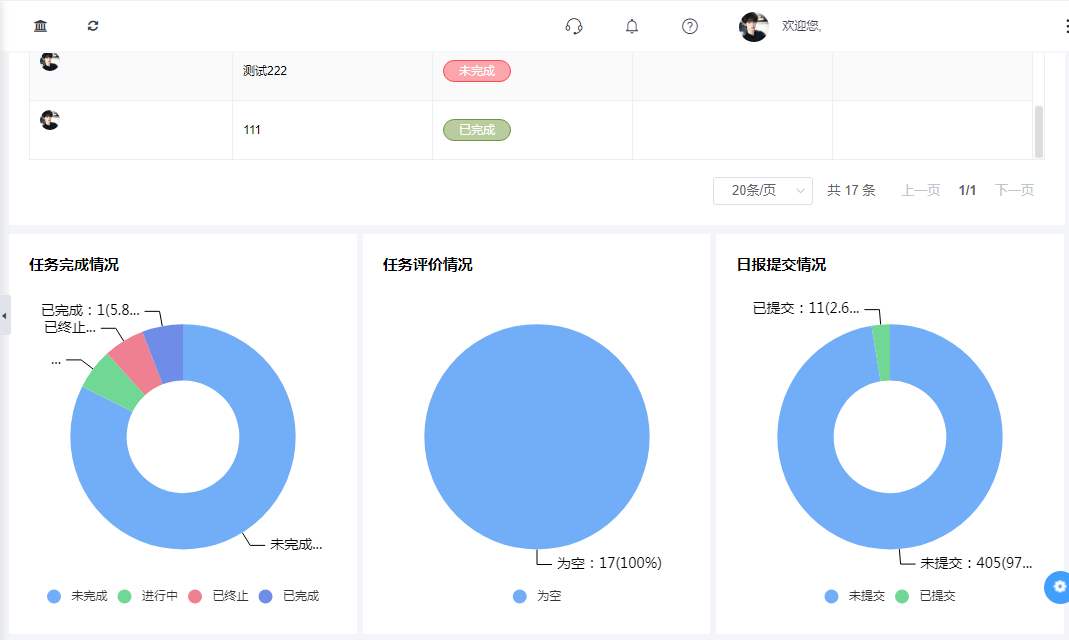Open the 20条/页 page size dropdown
The height and width of the screenshot is (640, 1069).
(x=762, y=190)
